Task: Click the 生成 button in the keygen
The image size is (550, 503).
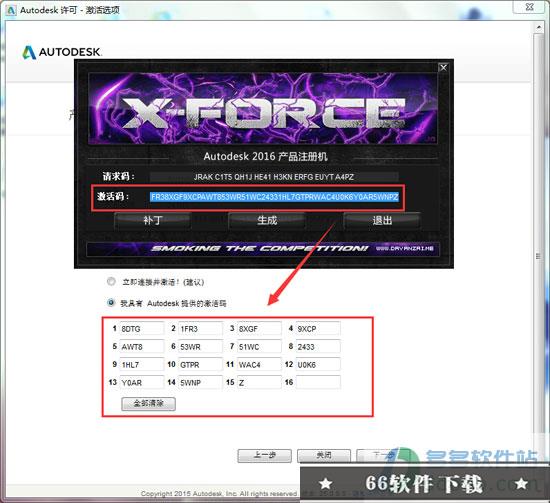Action: click(267, 221)
